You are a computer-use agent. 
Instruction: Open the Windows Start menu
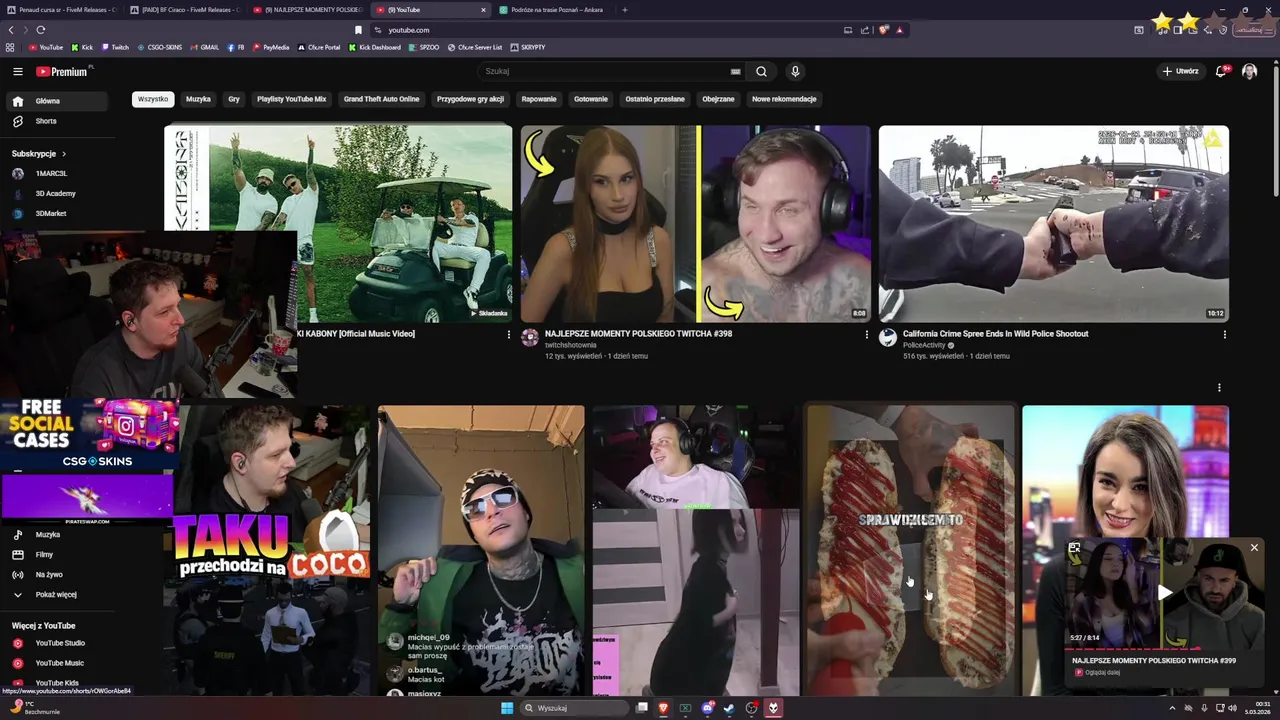[x=507, y=708]
